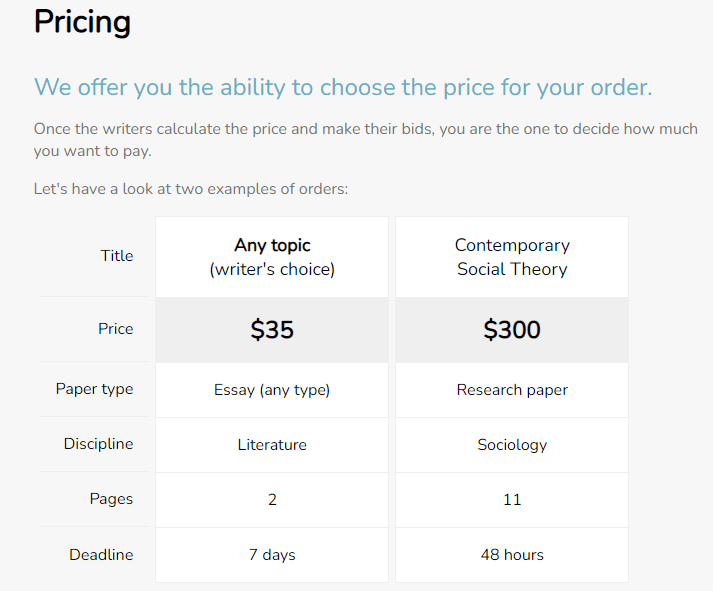Click the Contemporary Social Theory title cell
713x591 pixels.
click(x=512, y=257)
